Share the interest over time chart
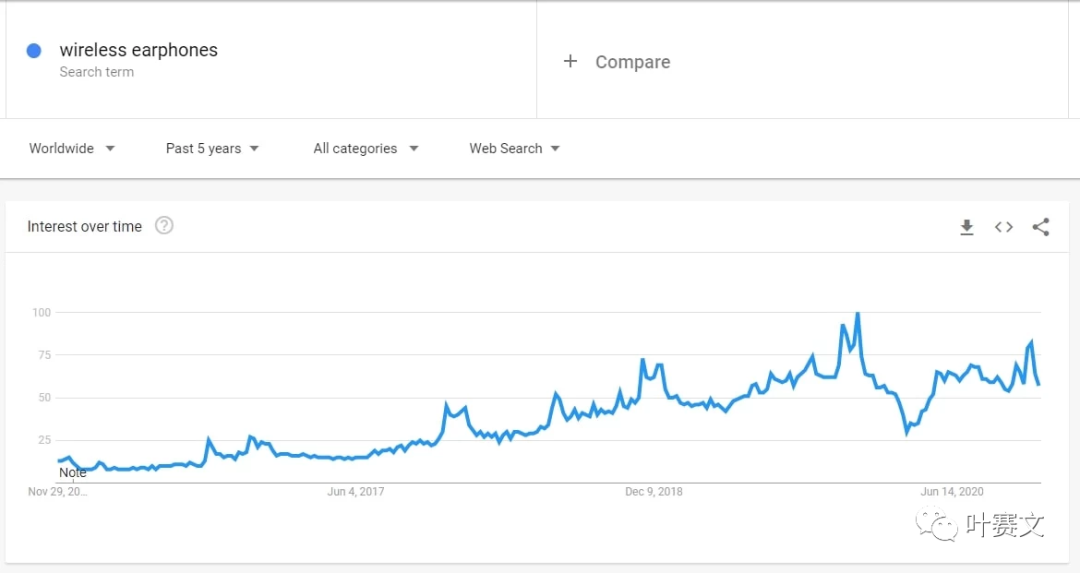 1041,227
